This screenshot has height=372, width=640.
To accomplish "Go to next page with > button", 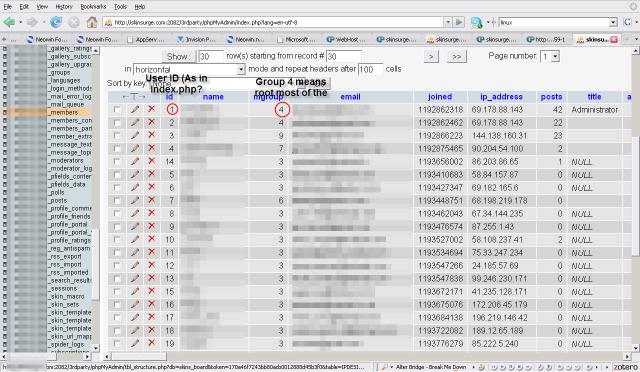I will (x=431, y=56).
